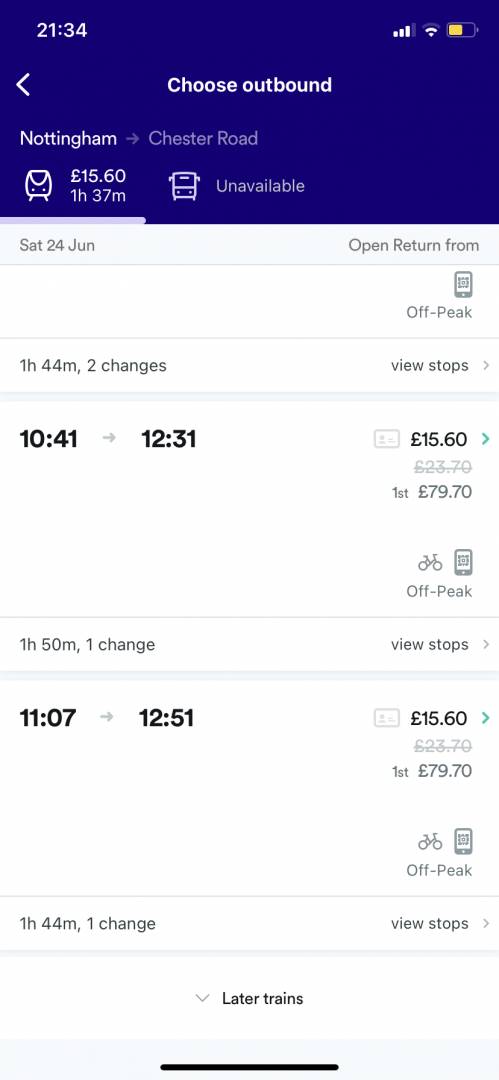The width and height of the screenshot is (499, 1080).
Task: Tap railcard icon on 11:07 journey
Action: pos(387,718)
